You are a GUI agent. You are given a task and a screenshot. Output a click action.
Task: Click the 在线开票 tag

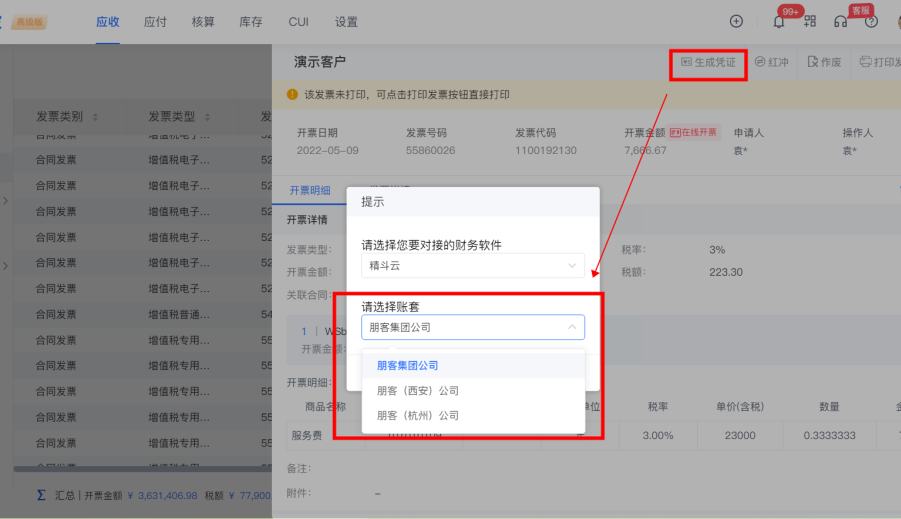694,132
